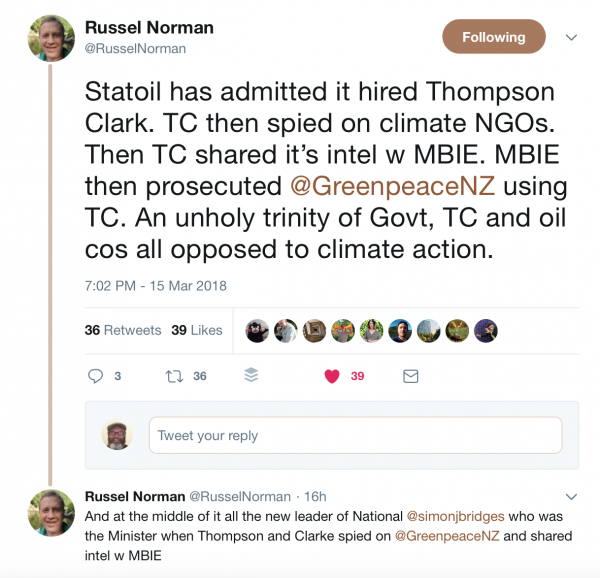Image resolution: width=600 pixels, height=578 pixels.
Task: Open the @RusselNorman handle under the name
Action: coord(138,48)
